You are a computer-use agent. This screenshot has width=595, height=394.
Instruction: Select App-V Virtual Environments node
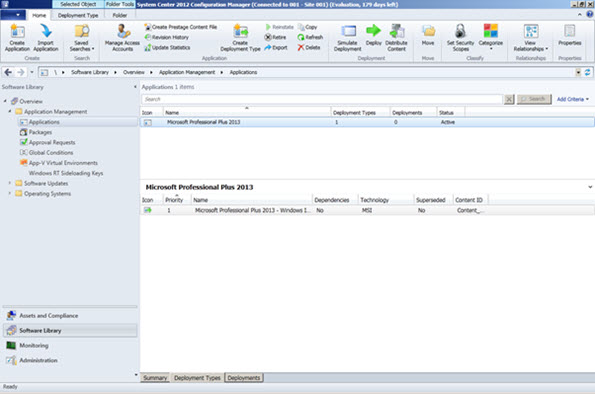[63, 163]
